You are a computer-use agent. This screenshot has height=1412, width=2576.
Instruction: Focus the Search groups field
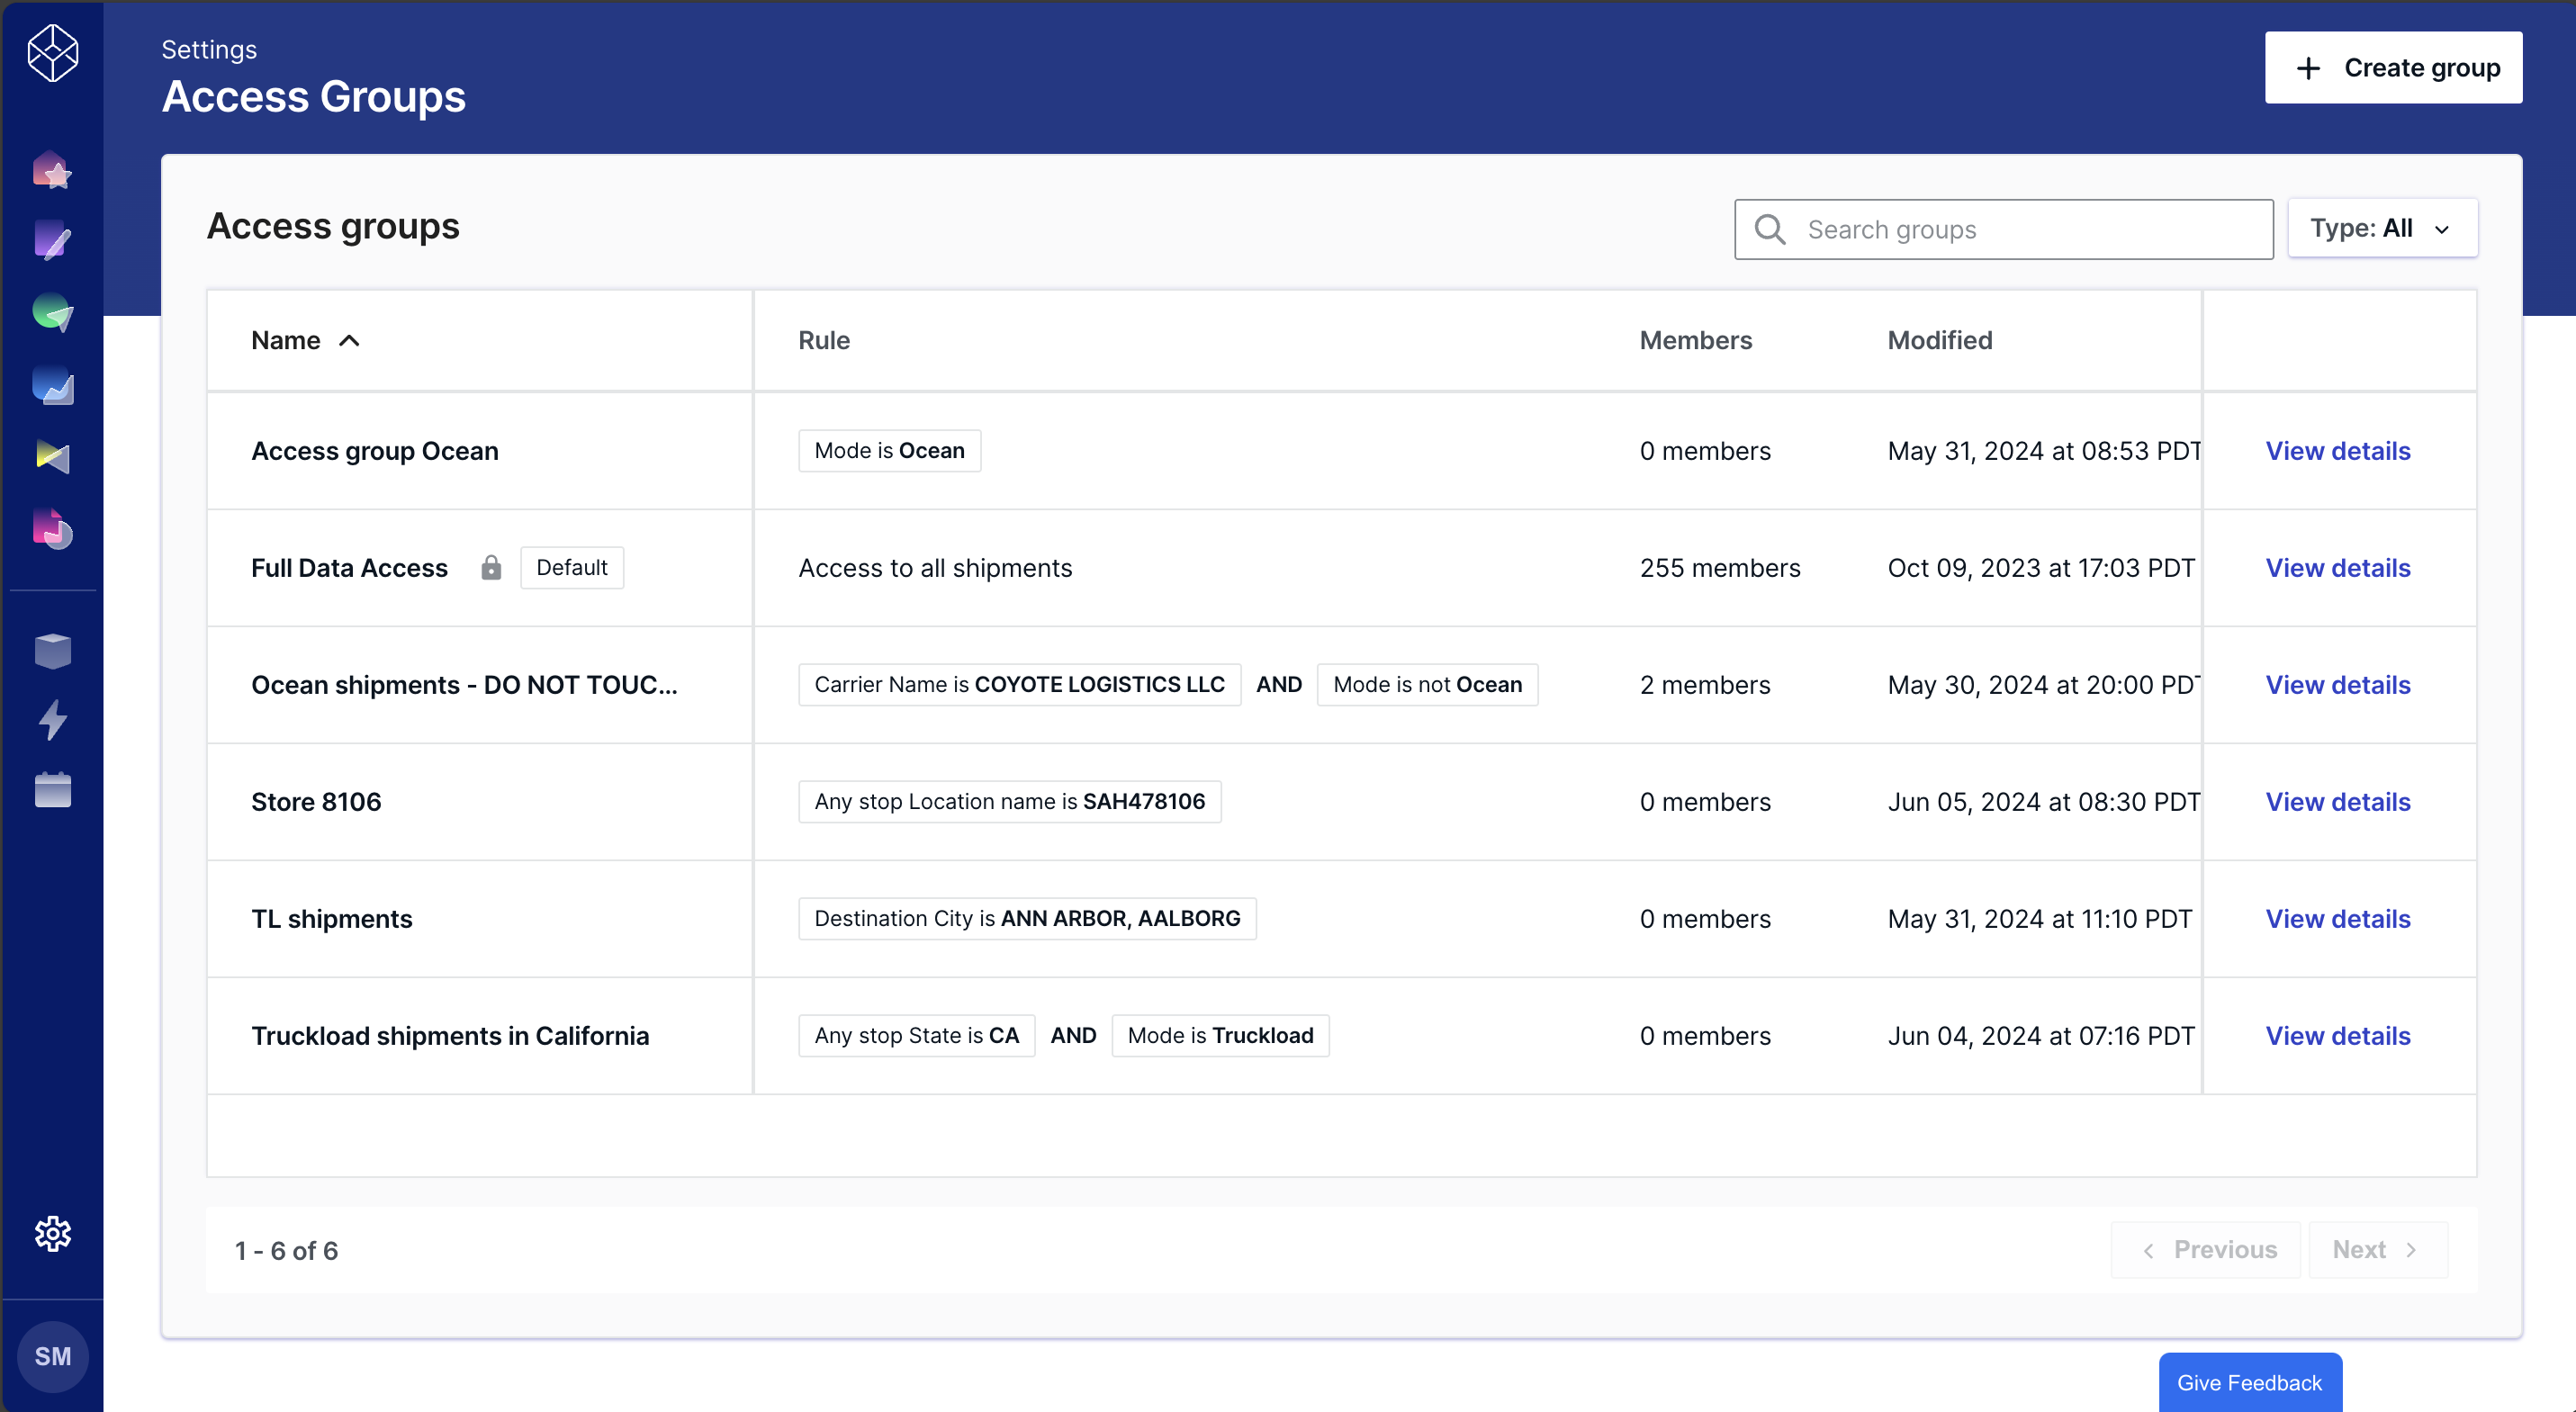coord(2003,229)
